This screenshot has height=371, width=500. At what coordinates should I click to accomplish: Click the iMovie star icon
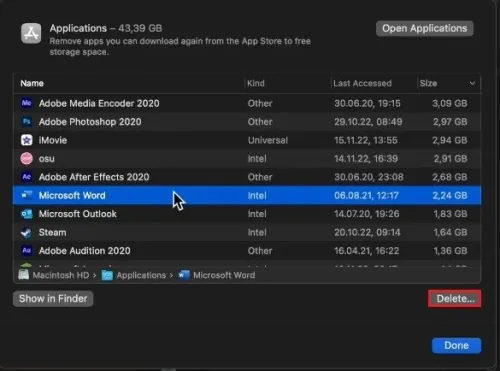pos(27,140)
